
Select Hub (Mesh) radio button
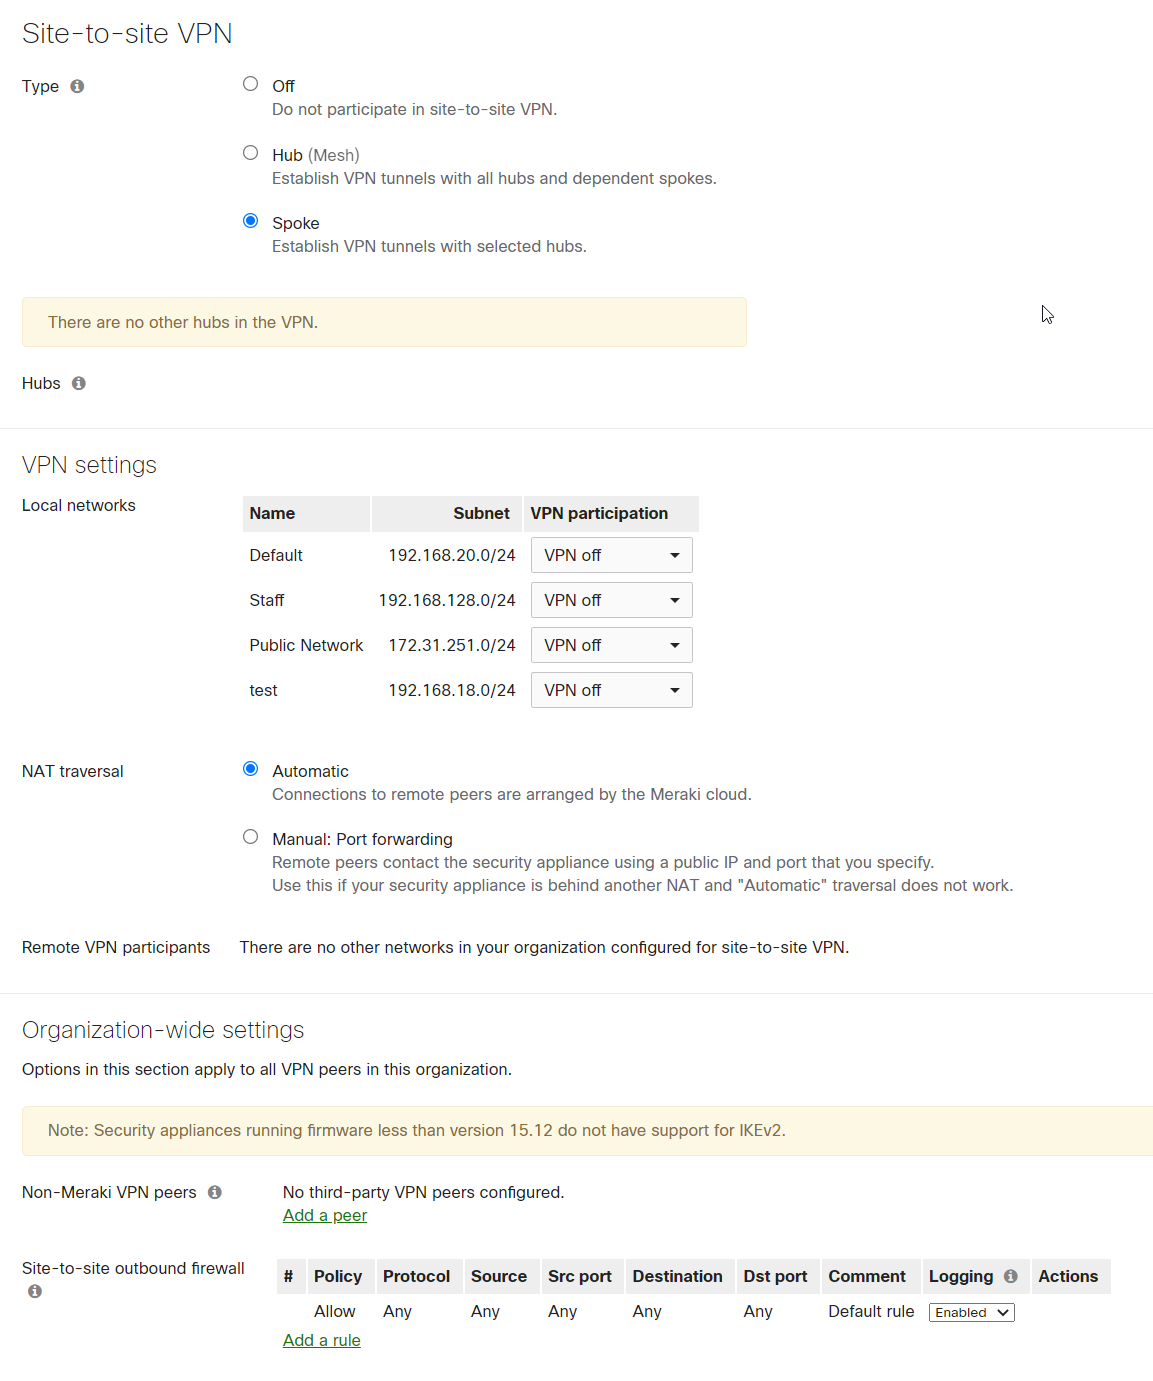tap(251, 153)
